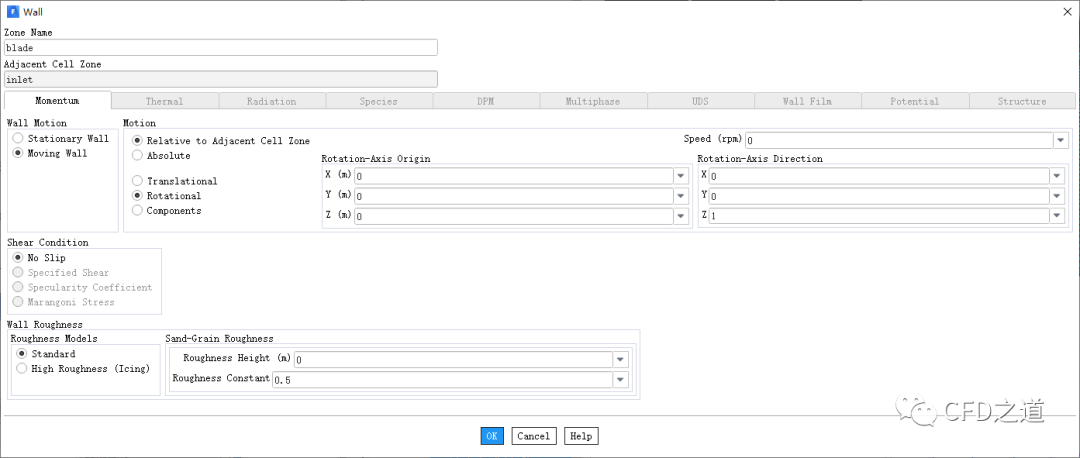Enable High Roughness (Icing) model

coord(22,369)
